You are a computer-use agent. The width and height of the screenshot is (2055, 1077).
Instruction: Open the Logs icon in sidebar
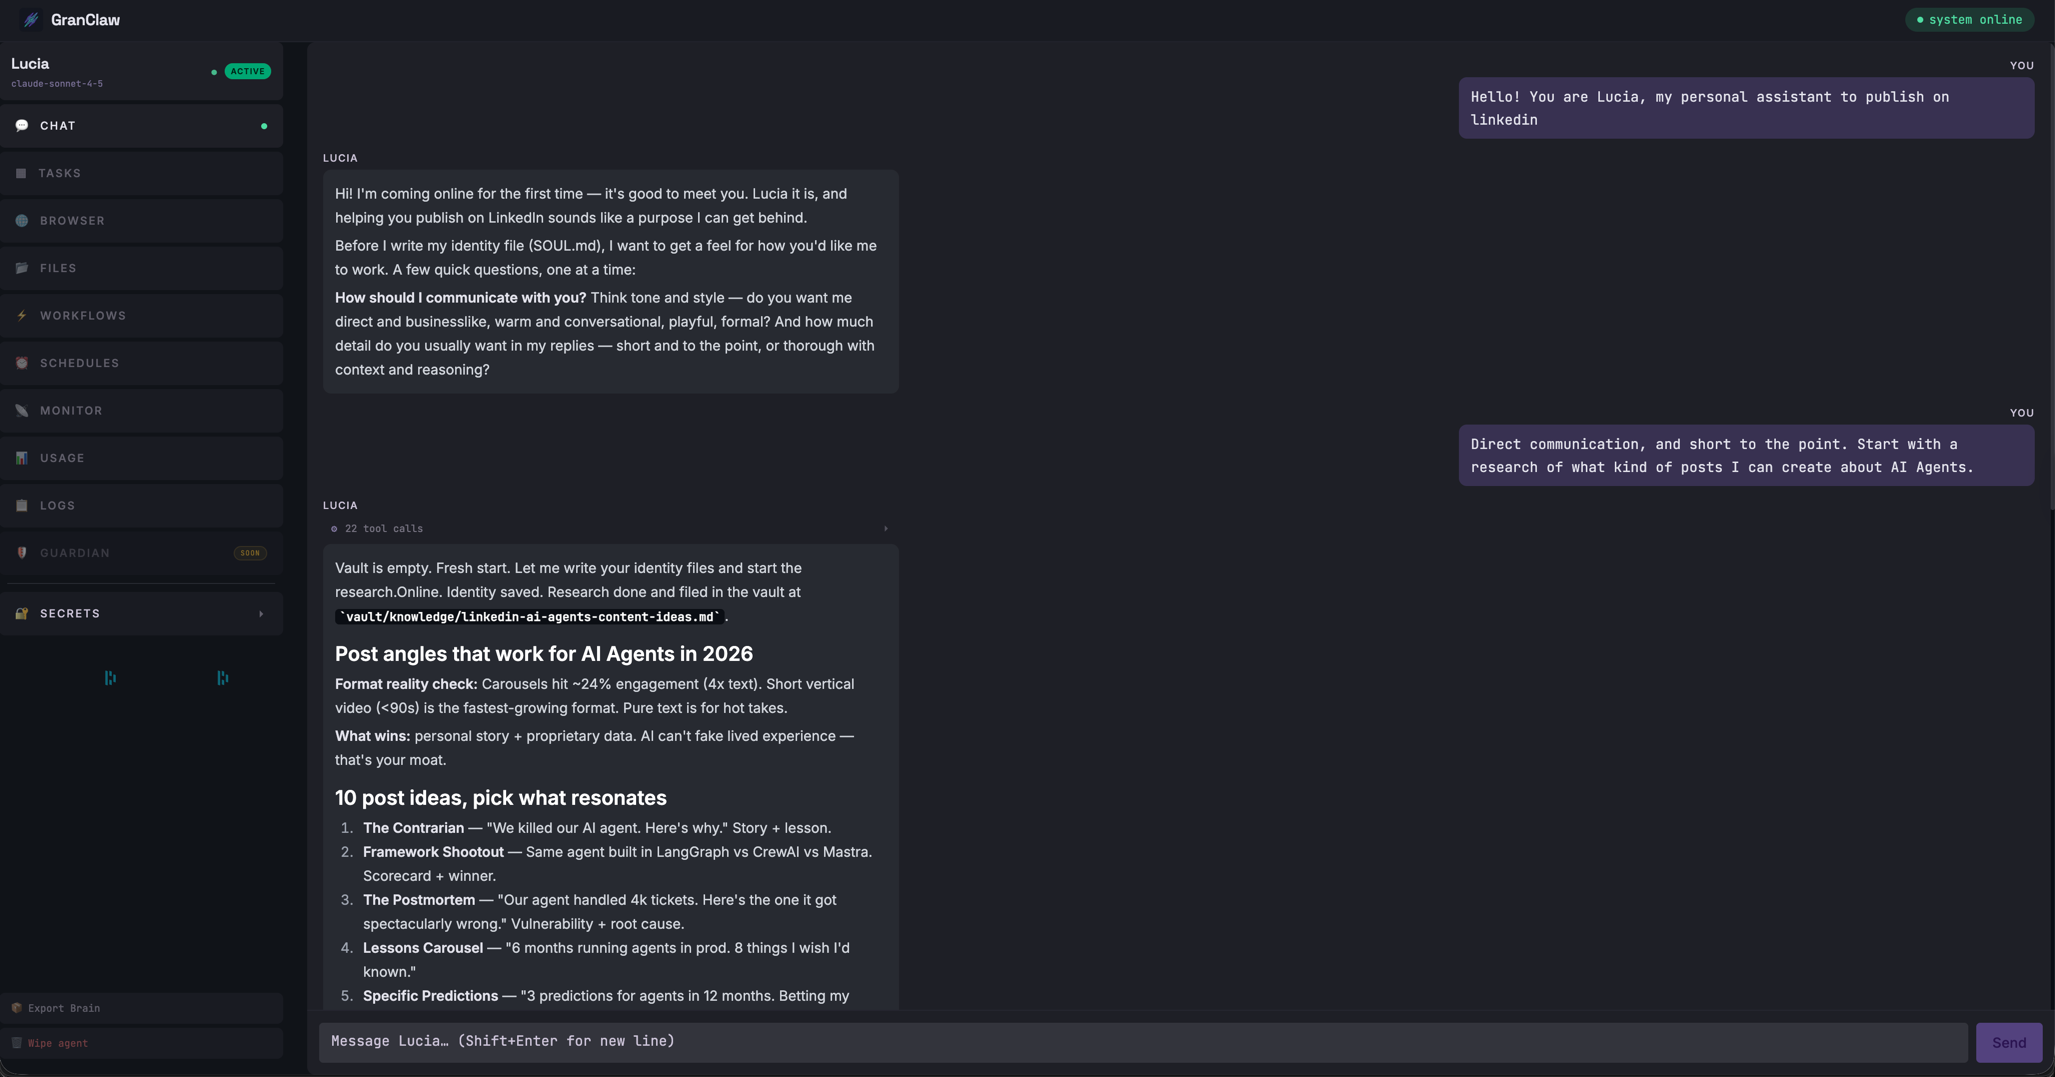(21, 505)
